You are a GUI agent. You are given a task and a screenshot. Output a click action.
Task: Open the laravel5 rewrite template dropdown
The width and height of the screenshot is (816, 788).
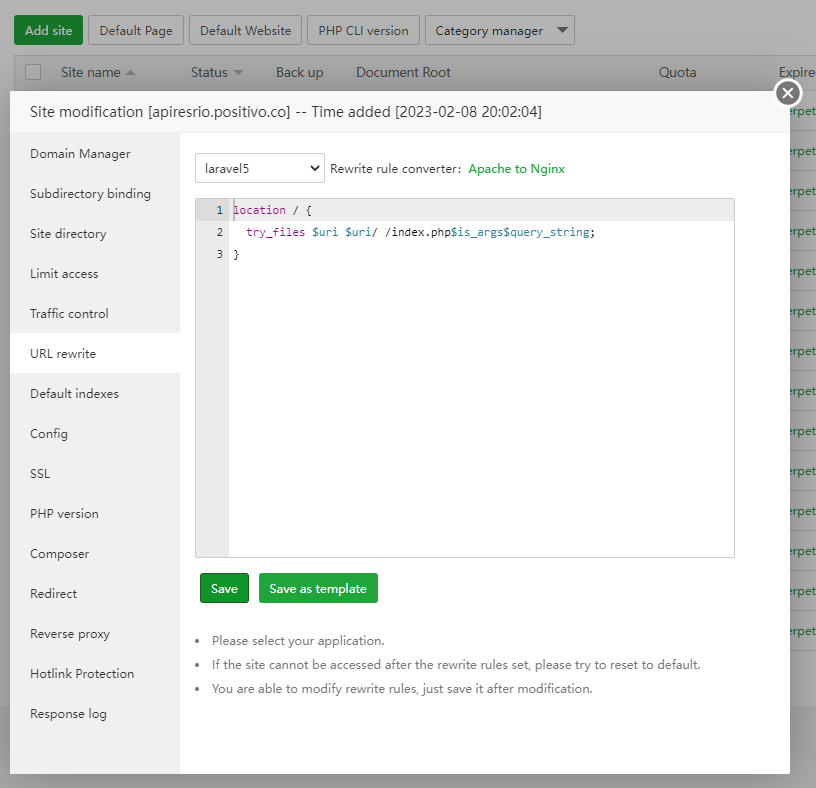point(259,169)
